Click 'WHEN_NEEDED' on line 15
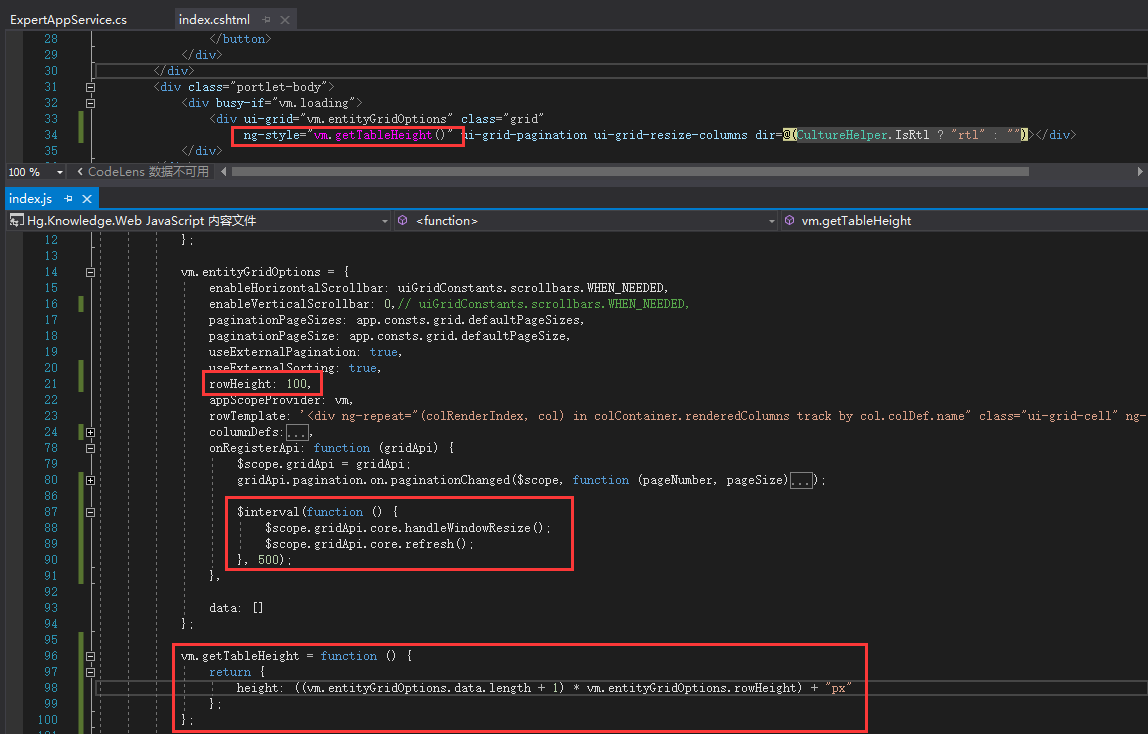Screen dimensions: 1148x734 (x=627, y=288)
